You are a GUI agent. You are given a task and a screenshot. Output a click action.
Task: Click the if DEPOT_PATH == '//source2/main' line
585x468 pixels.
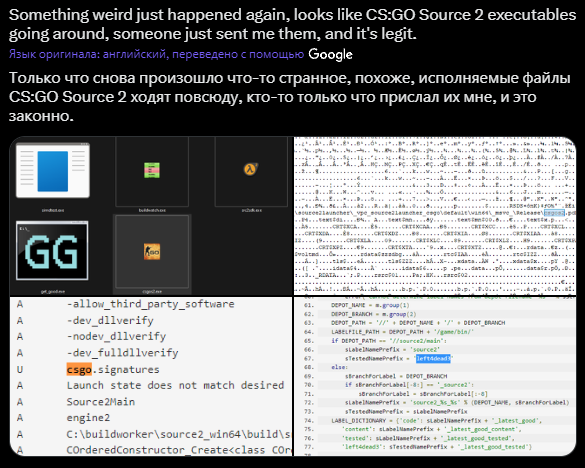click(389, 341)
